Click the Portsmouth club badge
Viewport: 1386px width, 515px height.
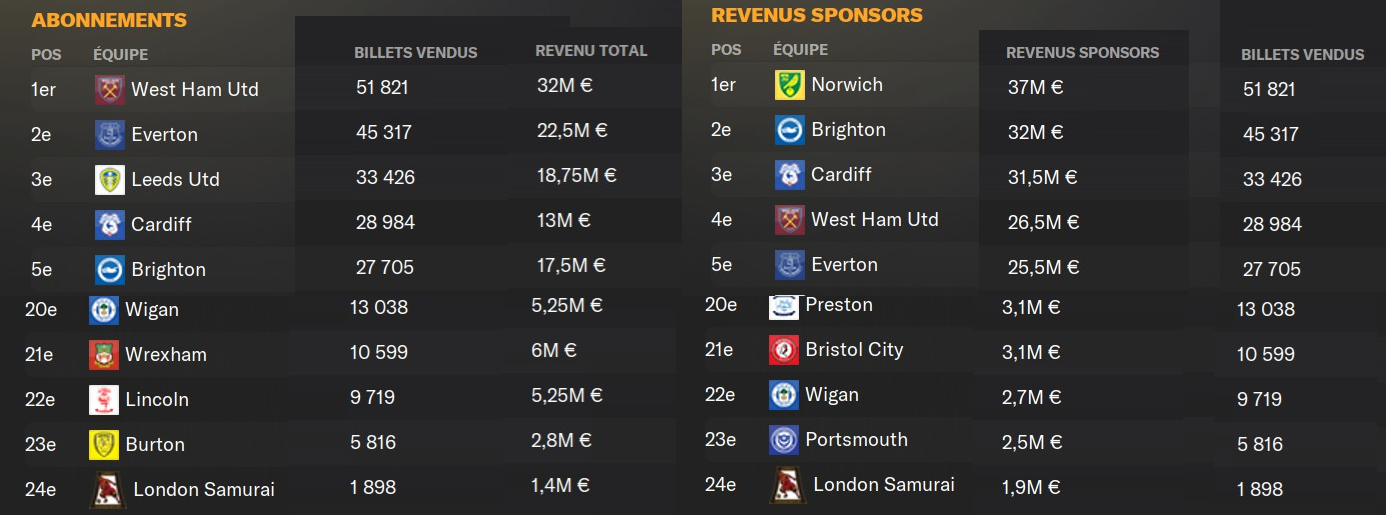point(783,440)
